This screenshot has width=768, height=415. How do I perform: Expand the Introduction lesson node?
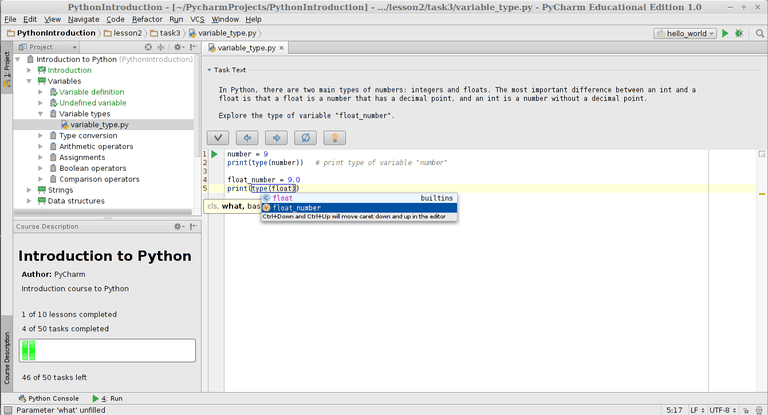point(29,70)
